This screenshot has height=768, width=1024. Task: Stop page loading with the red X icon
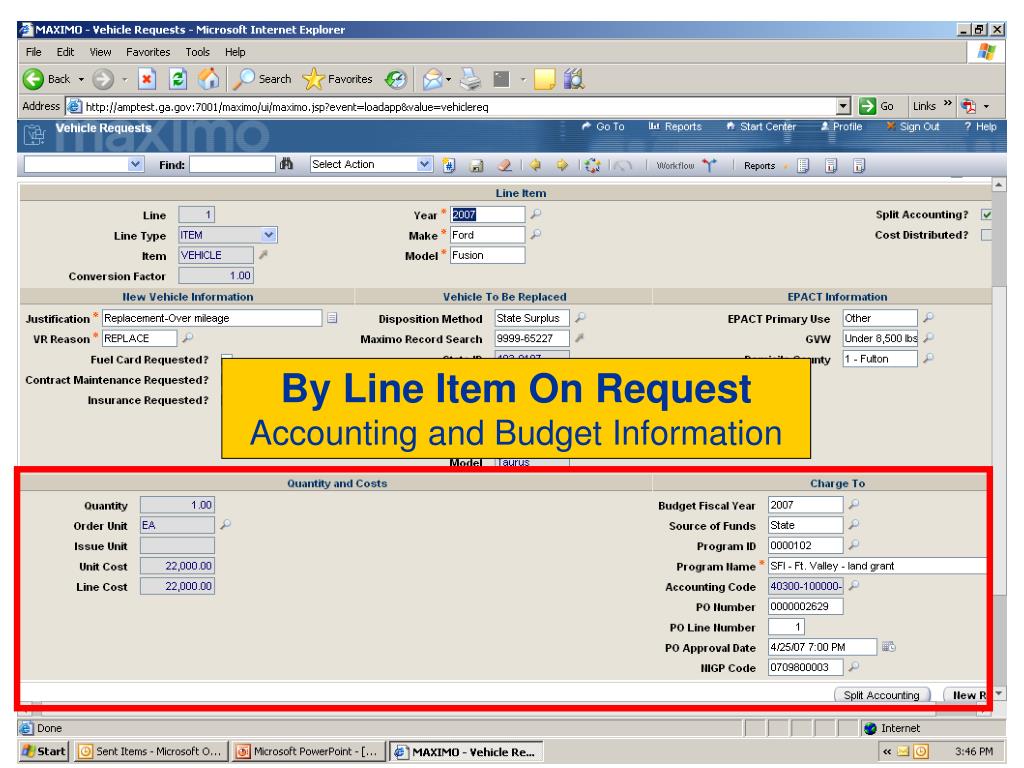point(147,79)
